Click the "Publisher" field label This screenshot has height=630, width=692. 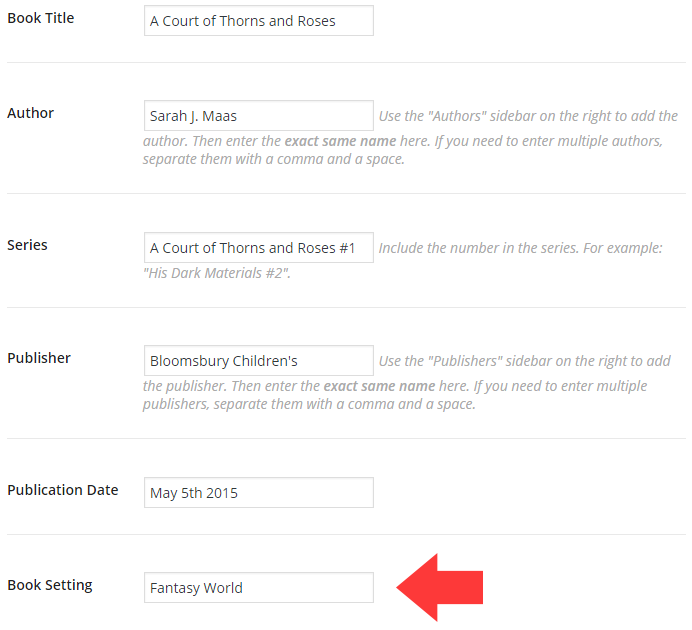pyautogui.click(x=39, y=358)
